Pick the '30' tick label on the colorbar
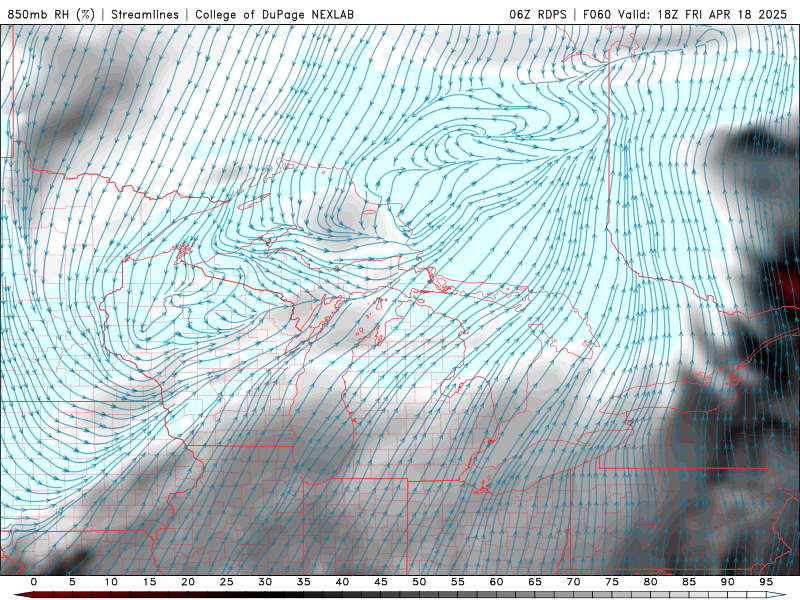This screenshot has width=800, height=600. tap(265, 582)
